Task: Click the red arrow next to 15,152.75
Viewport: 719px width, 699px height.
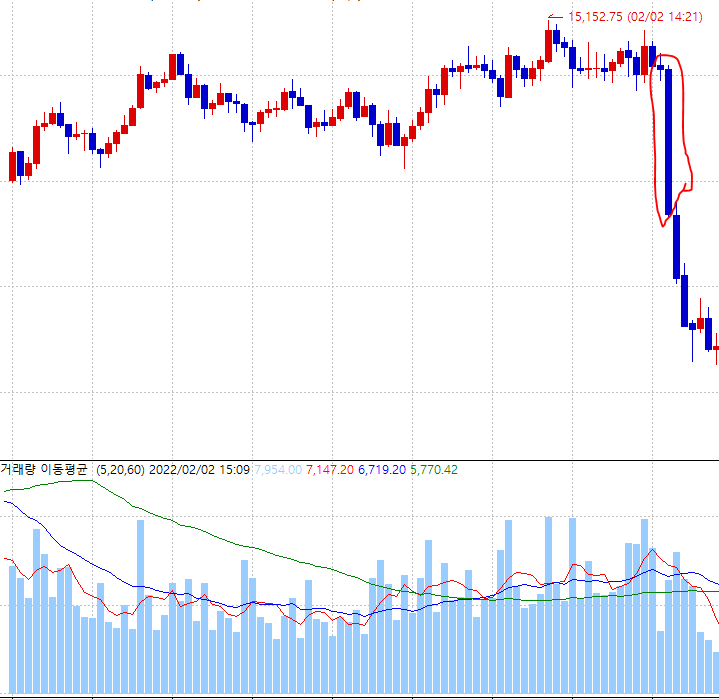Action: (x=556, y=17)
